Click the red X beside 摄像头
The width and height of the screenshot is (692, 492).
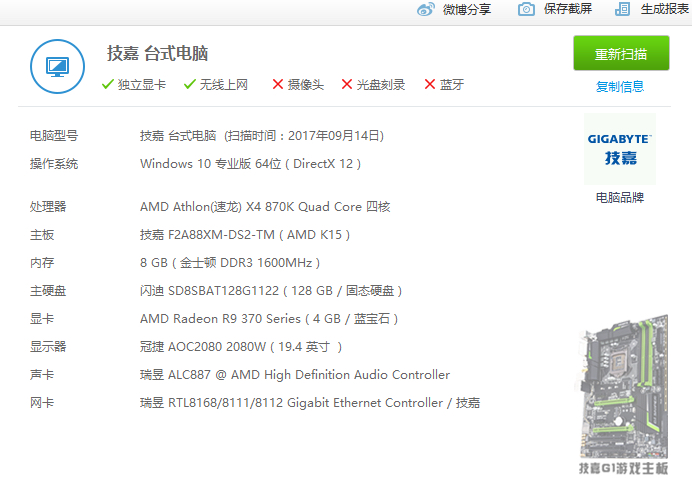278,84
